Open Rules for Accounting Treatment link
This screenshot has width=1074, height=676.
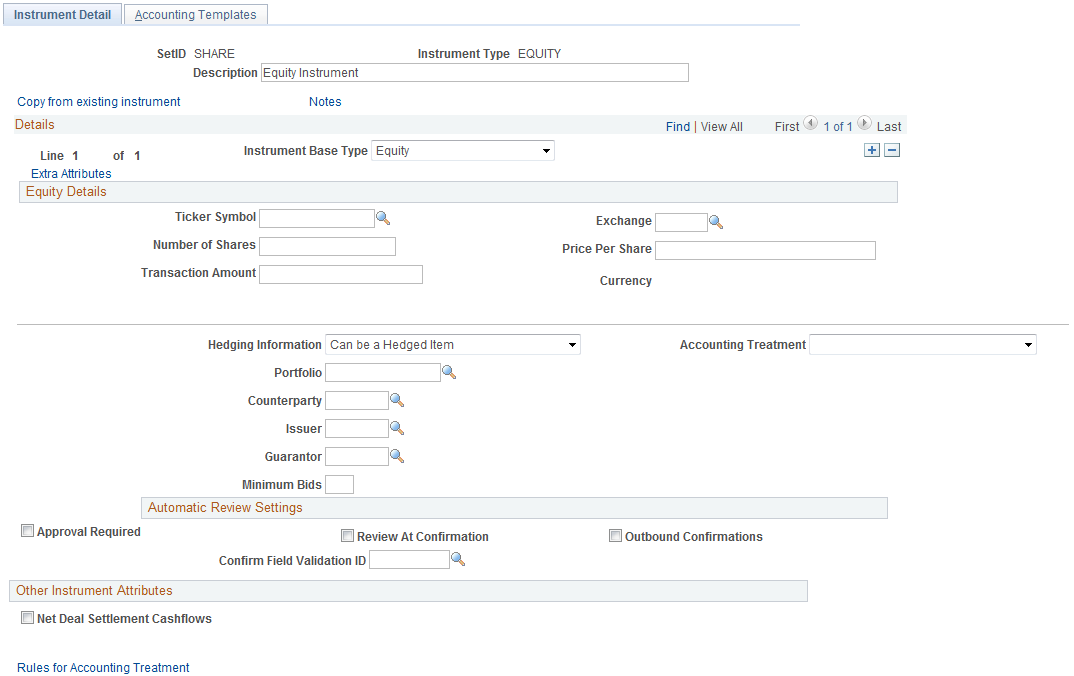click(103, 667)
